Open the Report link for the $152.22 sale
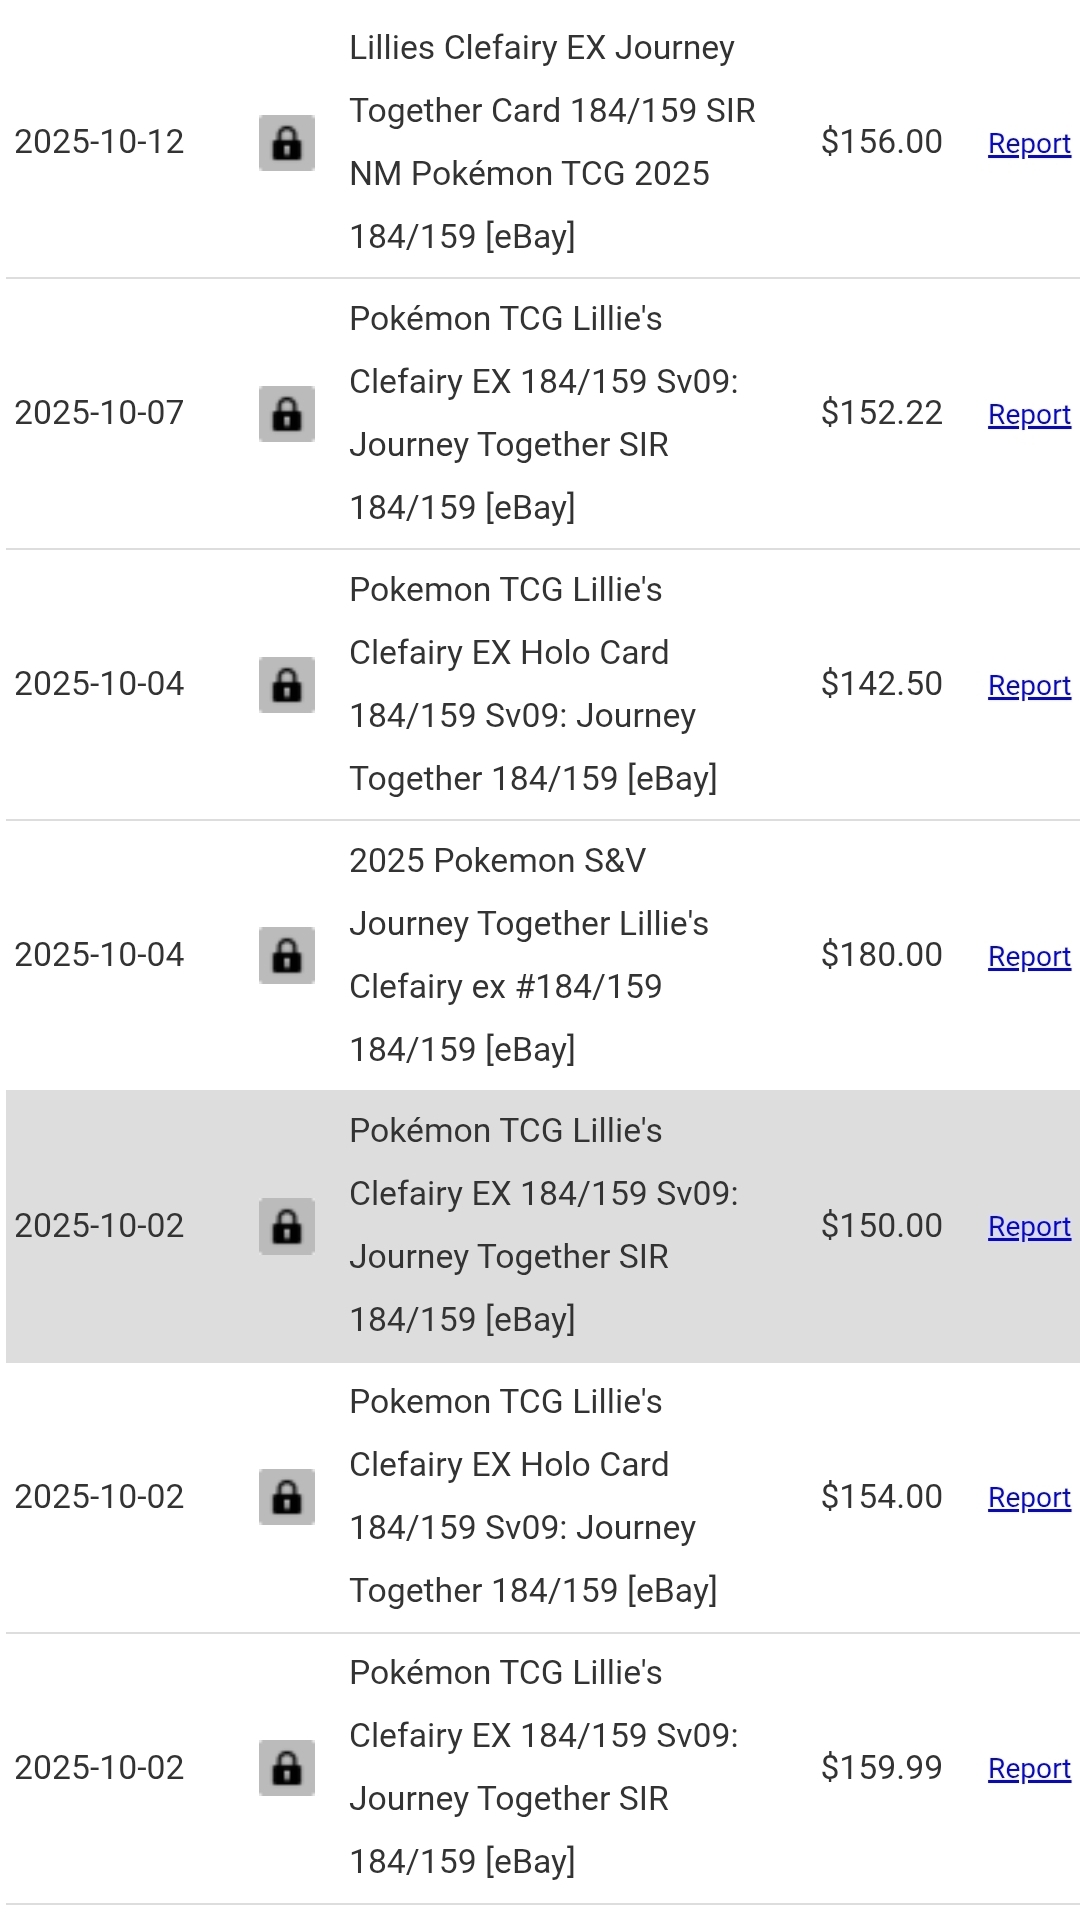 click(x=1029, y=415)
